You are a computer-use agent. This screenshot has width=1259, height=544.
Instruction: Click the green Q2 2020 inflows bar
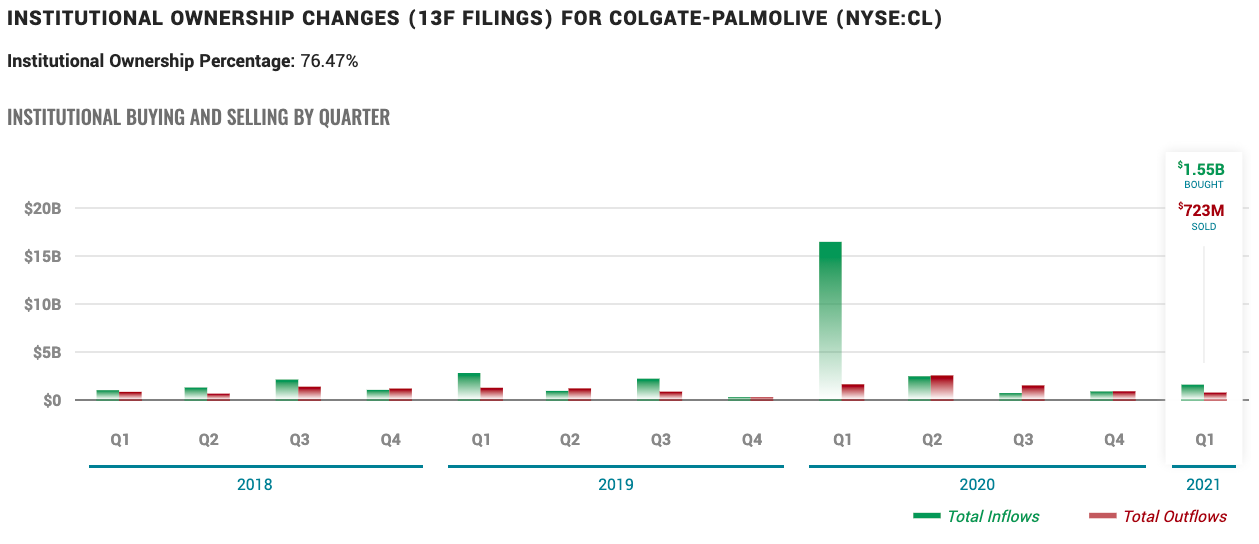pyautogui.click(x=920, y=388)
